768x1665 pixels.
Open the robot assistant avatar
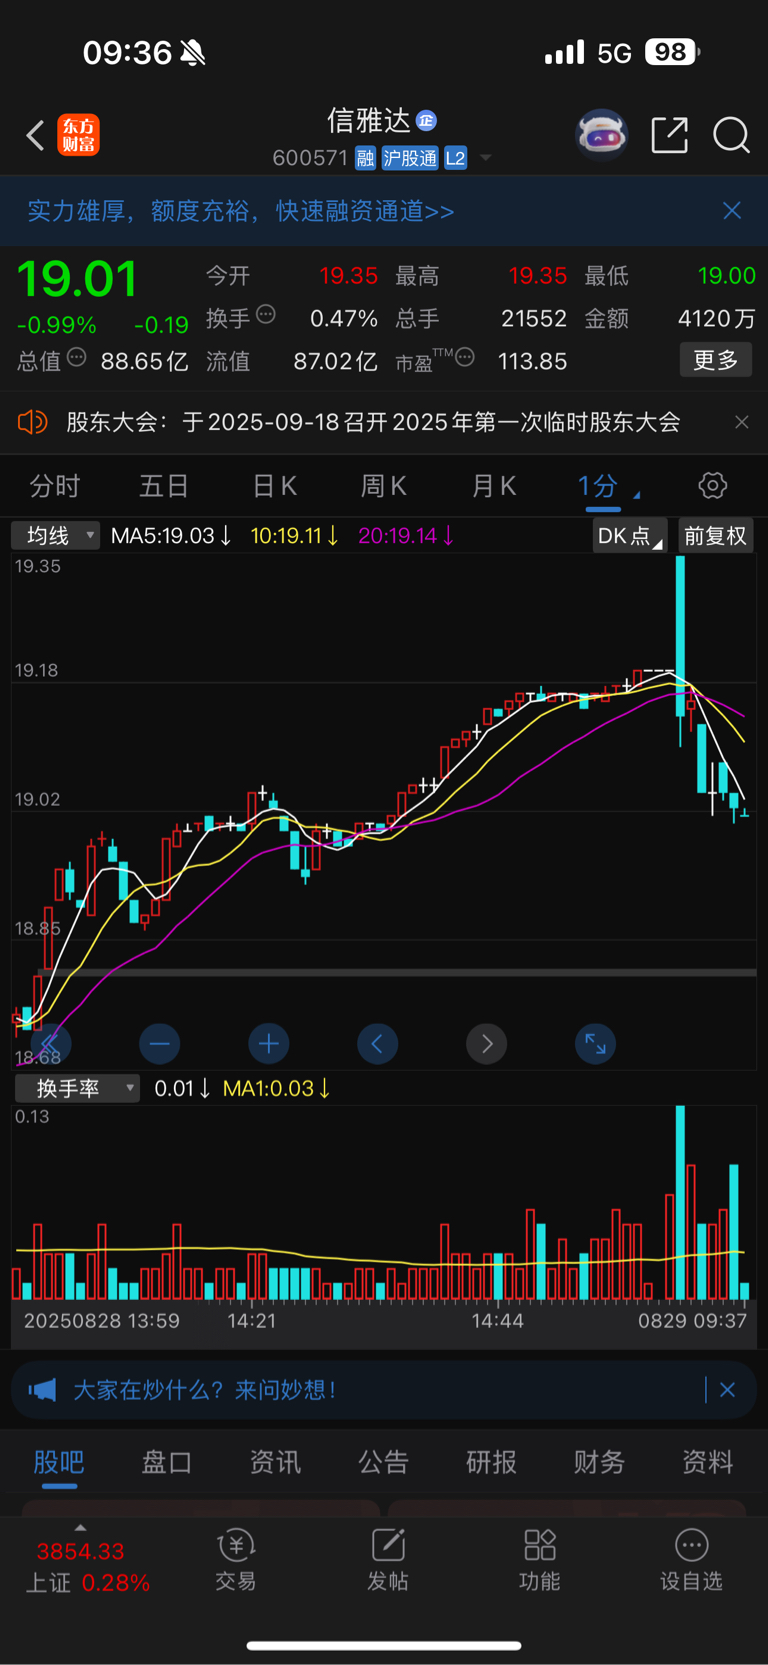coord(601,134)
